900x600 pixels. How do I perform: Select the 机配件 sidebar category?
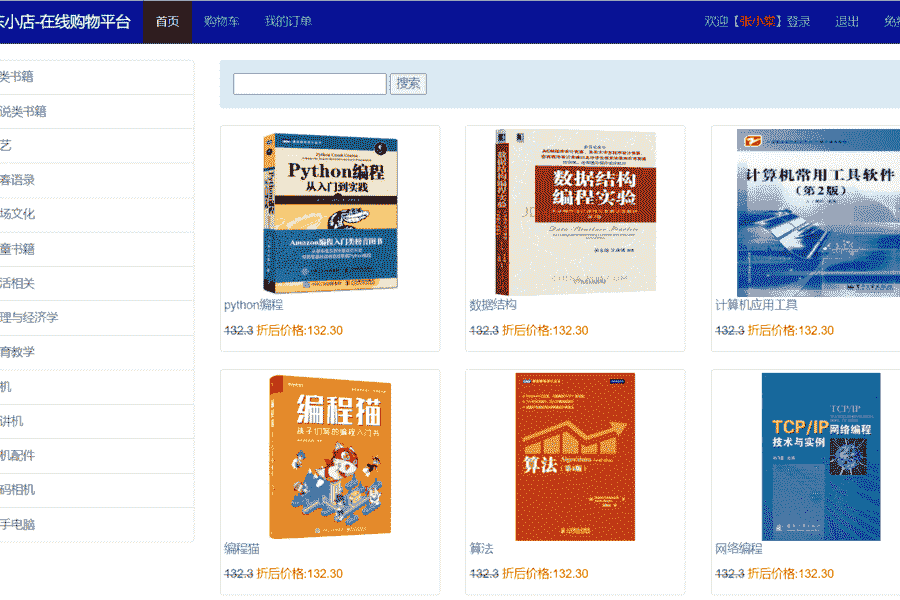coord(96,456)
